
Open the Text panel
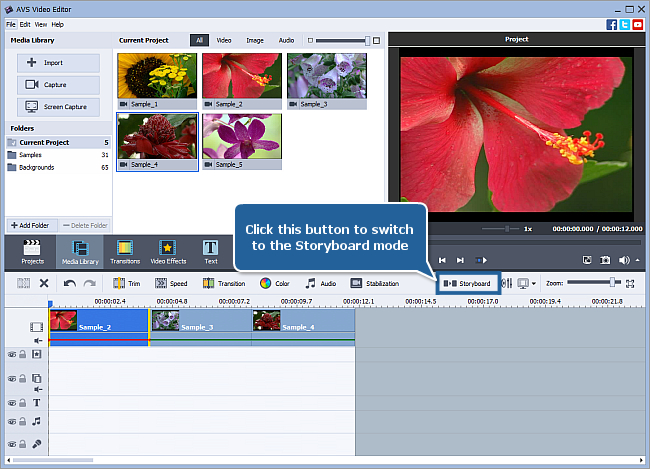[211, 252]
